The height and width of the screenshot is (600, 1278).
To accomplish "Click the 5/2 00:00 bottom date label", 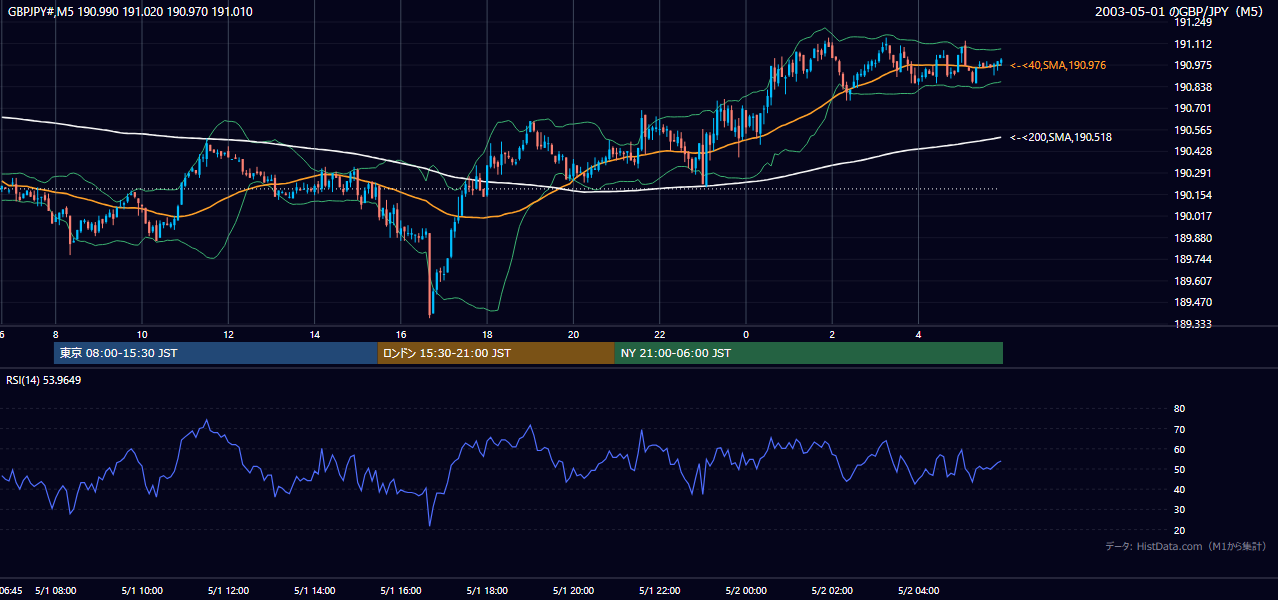I will pyautogui.click(x=746, y=591).
